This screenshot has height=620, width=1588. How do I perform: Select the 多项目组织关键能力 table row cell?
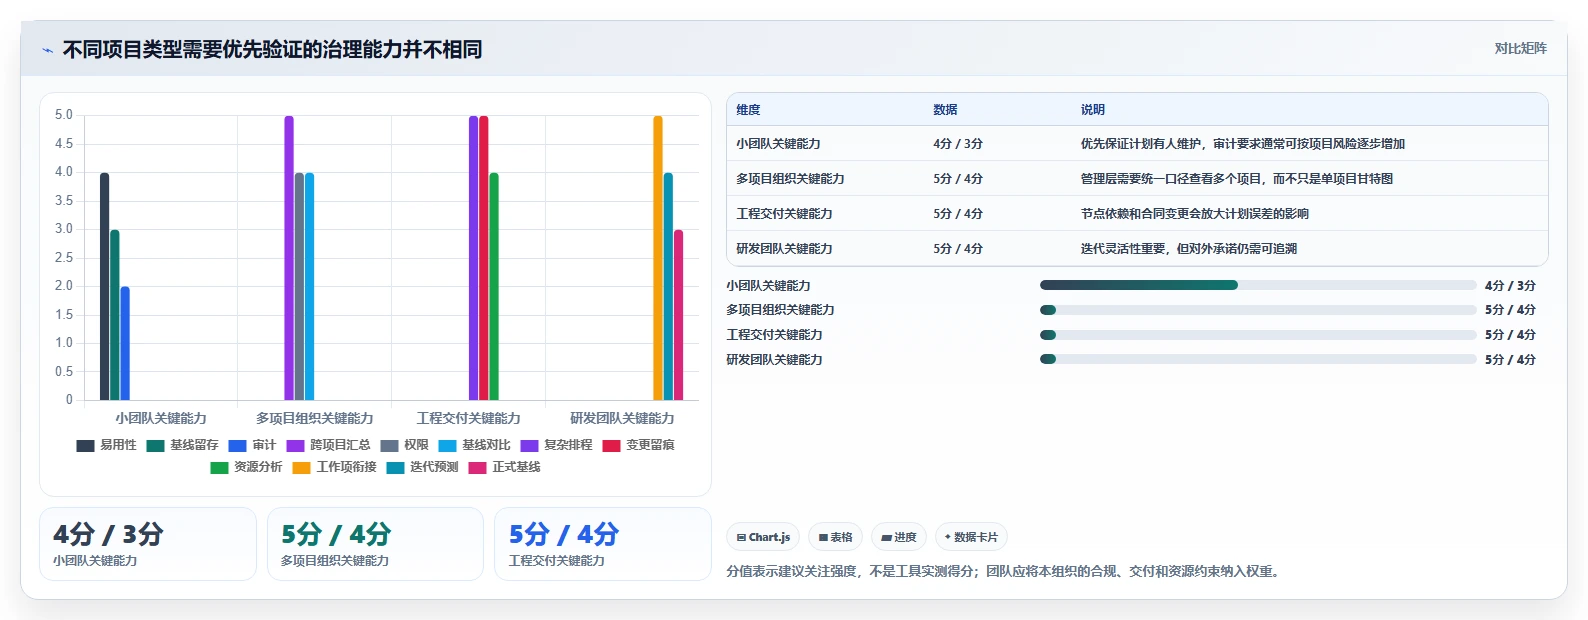(x=790, y=179)
